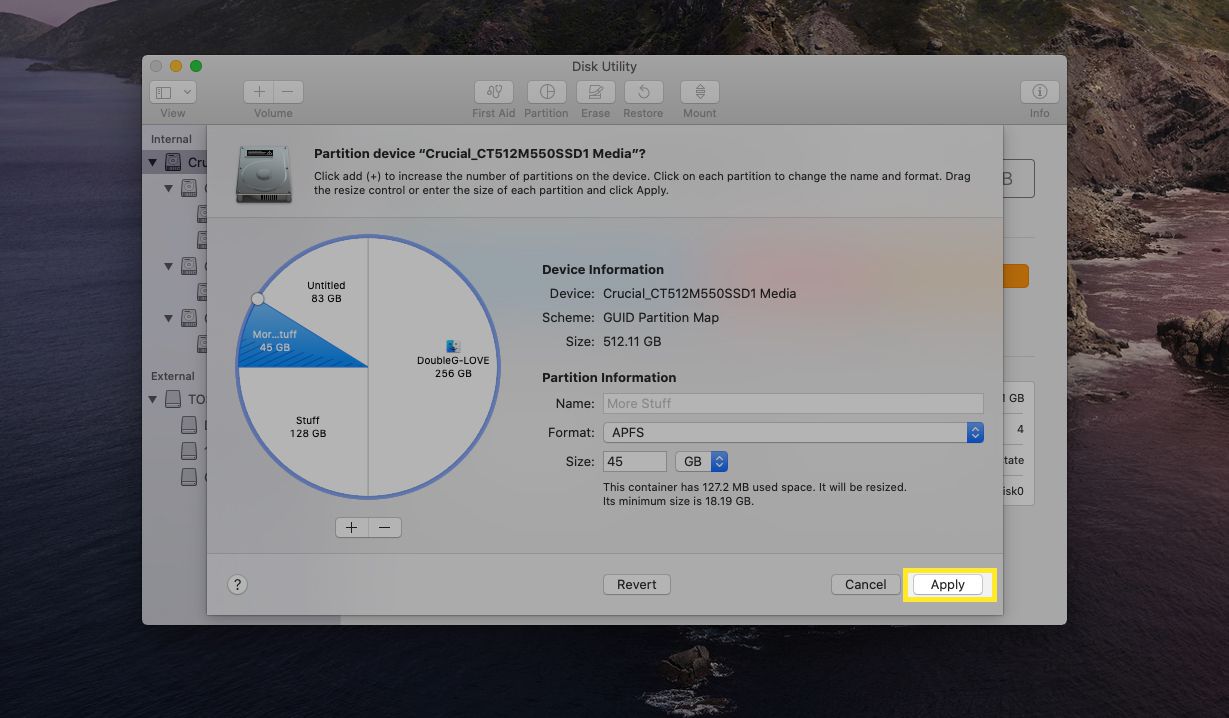Click the Apply button

tap(947, 585)
